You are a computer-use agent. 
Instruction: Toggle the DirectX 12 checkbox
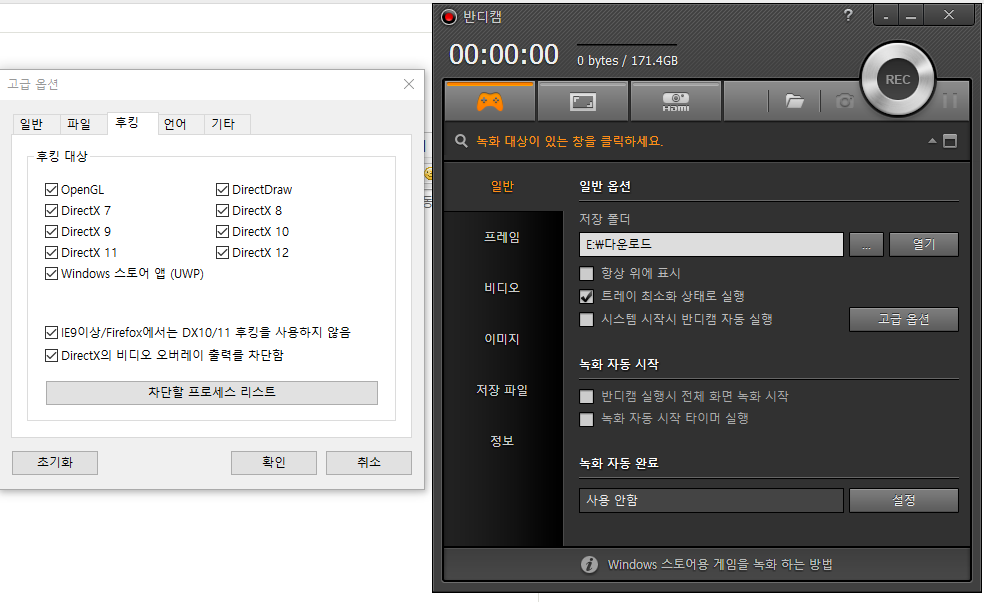[222, 252]
